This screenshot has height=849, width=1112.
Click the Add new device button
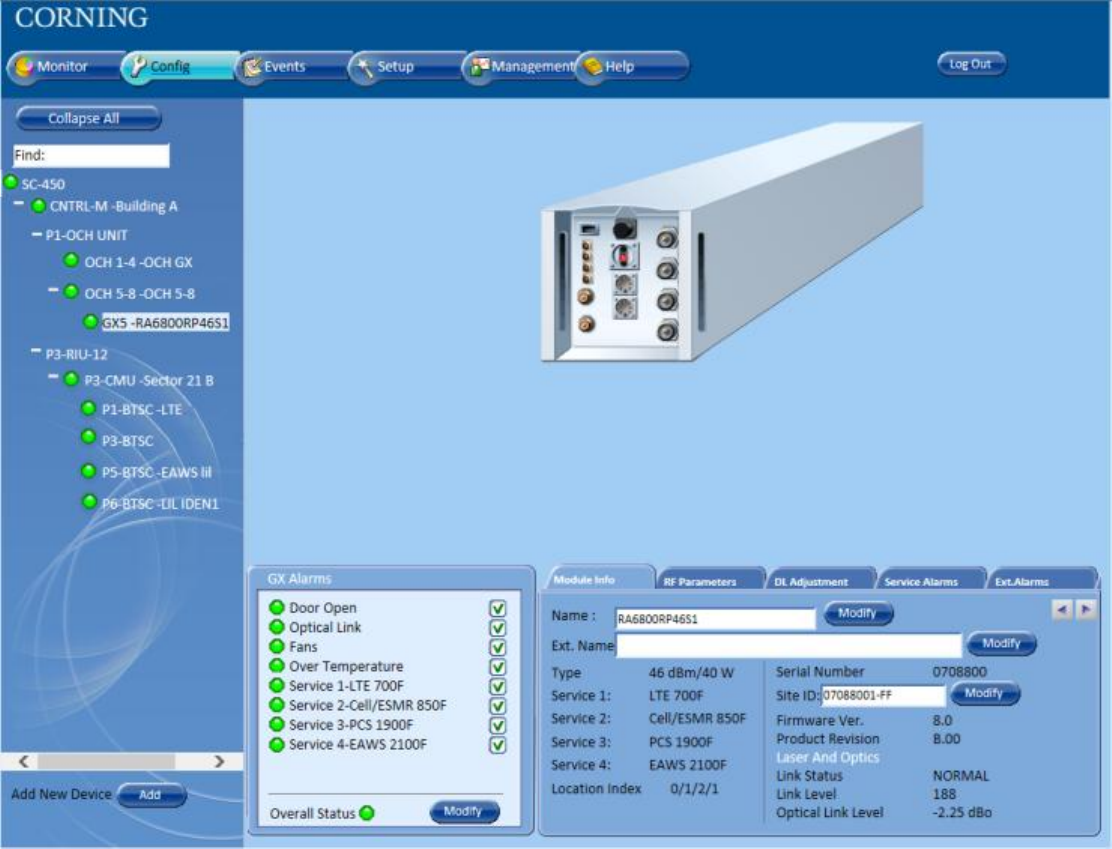(x=151, y=795)
